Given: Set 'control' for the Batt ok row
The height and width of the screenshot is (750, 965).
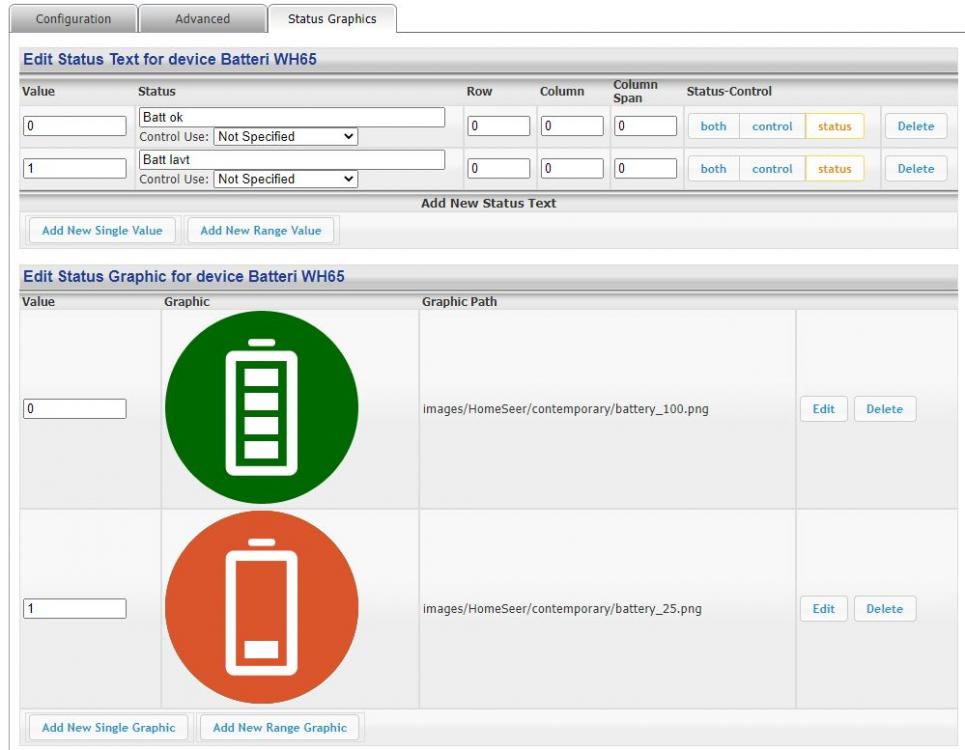Looking at the screenshot, I should point(772,127).
